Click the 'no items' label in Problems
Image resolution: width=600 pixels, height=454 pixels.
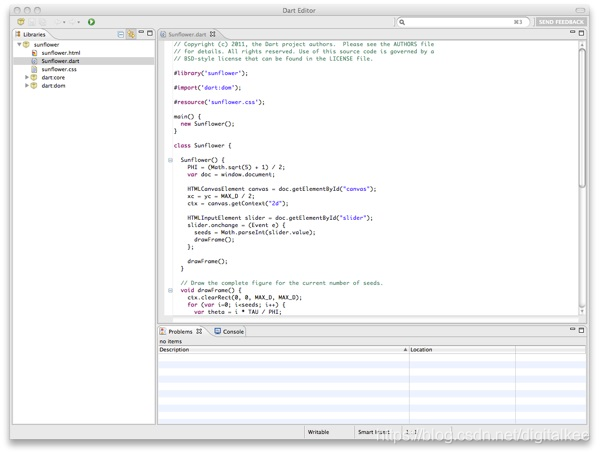pos(171,341)
